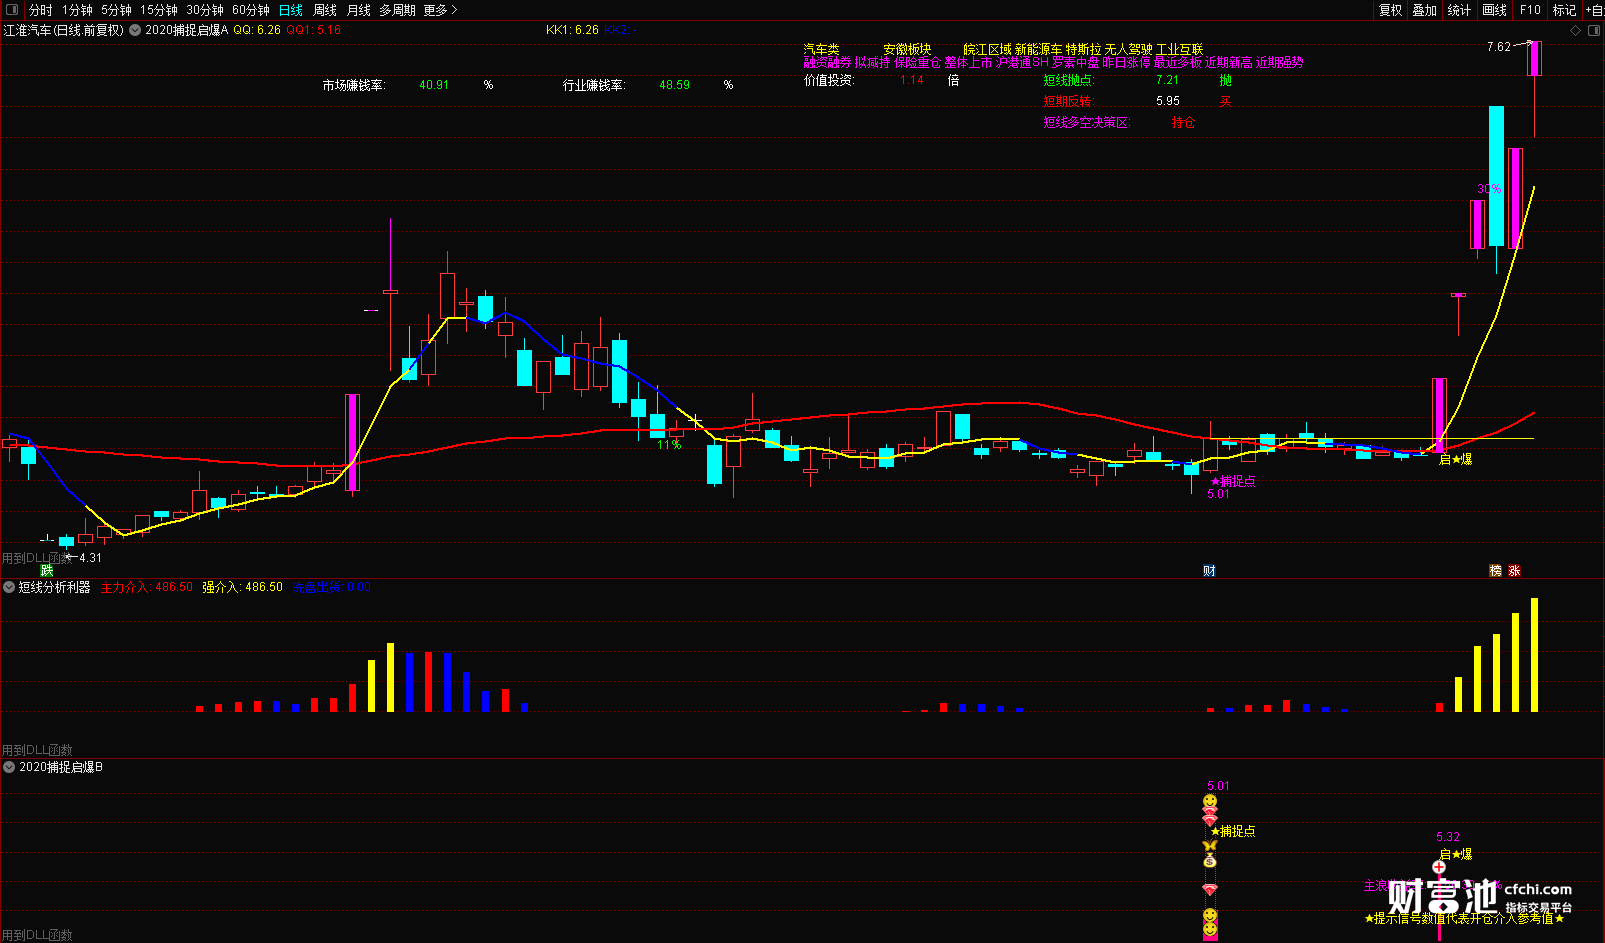Click the 安徽板块 sector tag
Image resolution: width=1605 pixels, height=943 pixels.
coord(907,49)
